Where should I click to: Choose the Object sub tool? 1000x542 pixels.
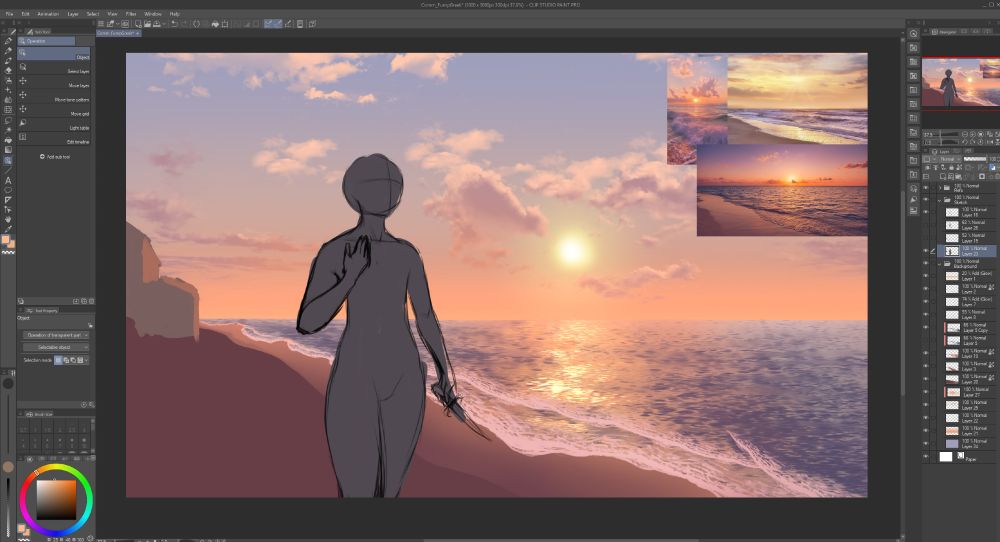(x=55, y=54)
